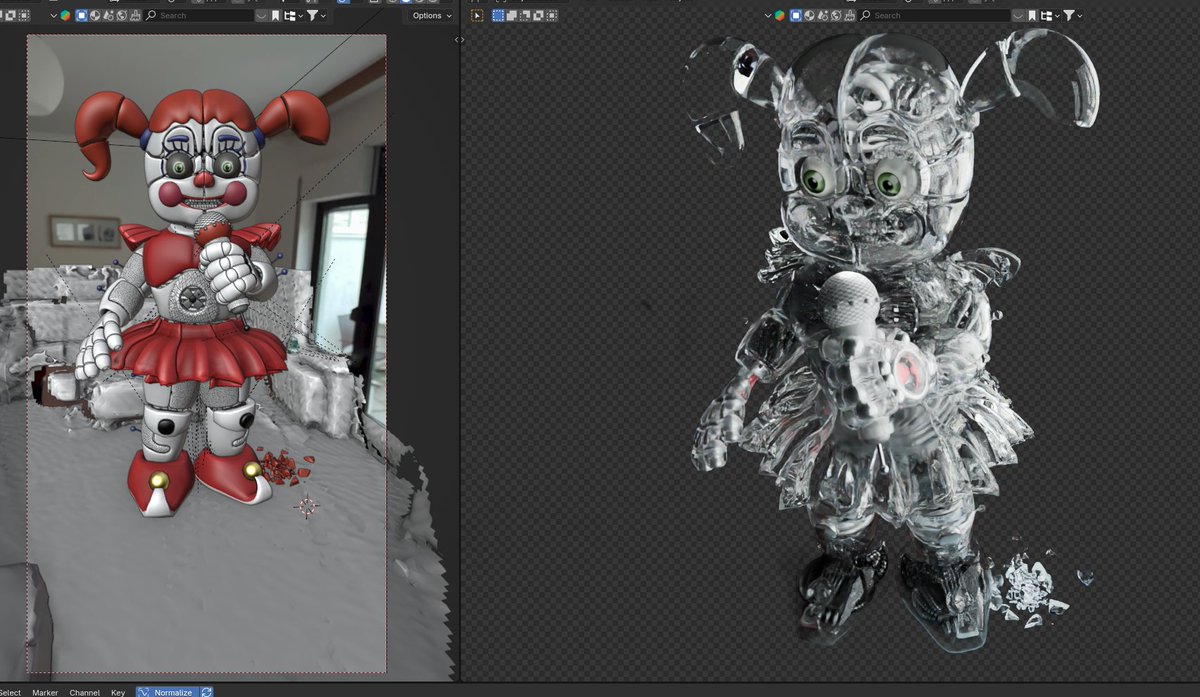Screen dimensions: 1200x697
Task: Open the Channel menu
Action: (84, 691)
